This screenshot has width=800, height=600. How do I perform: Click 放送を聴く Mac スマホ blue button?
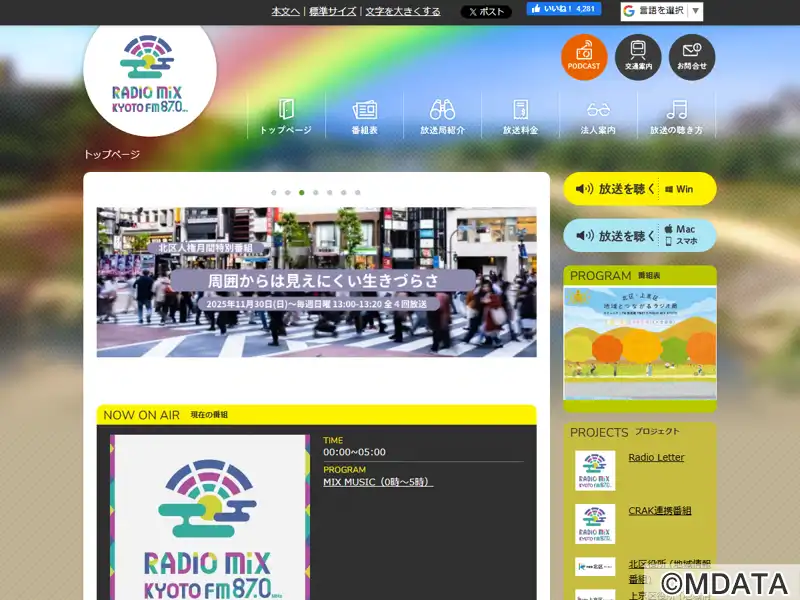(x=640, y=235)
